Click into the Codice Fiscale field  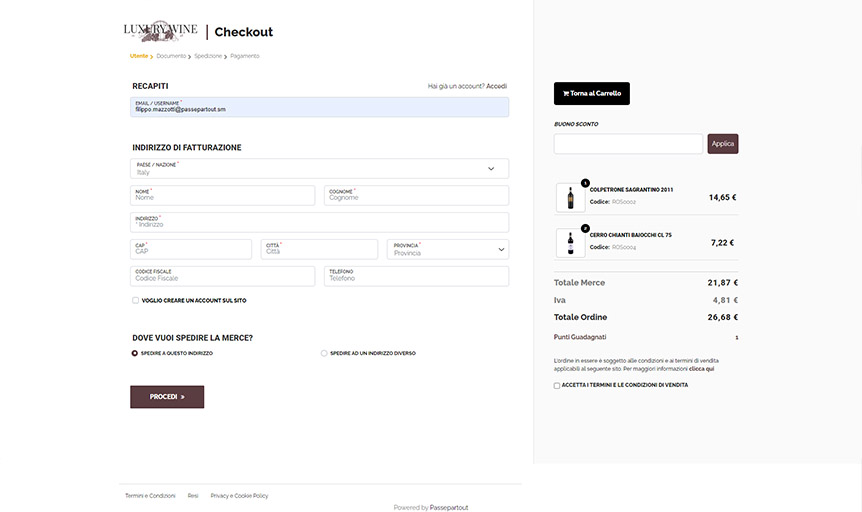pyautogui.click(x=224, y=276)
